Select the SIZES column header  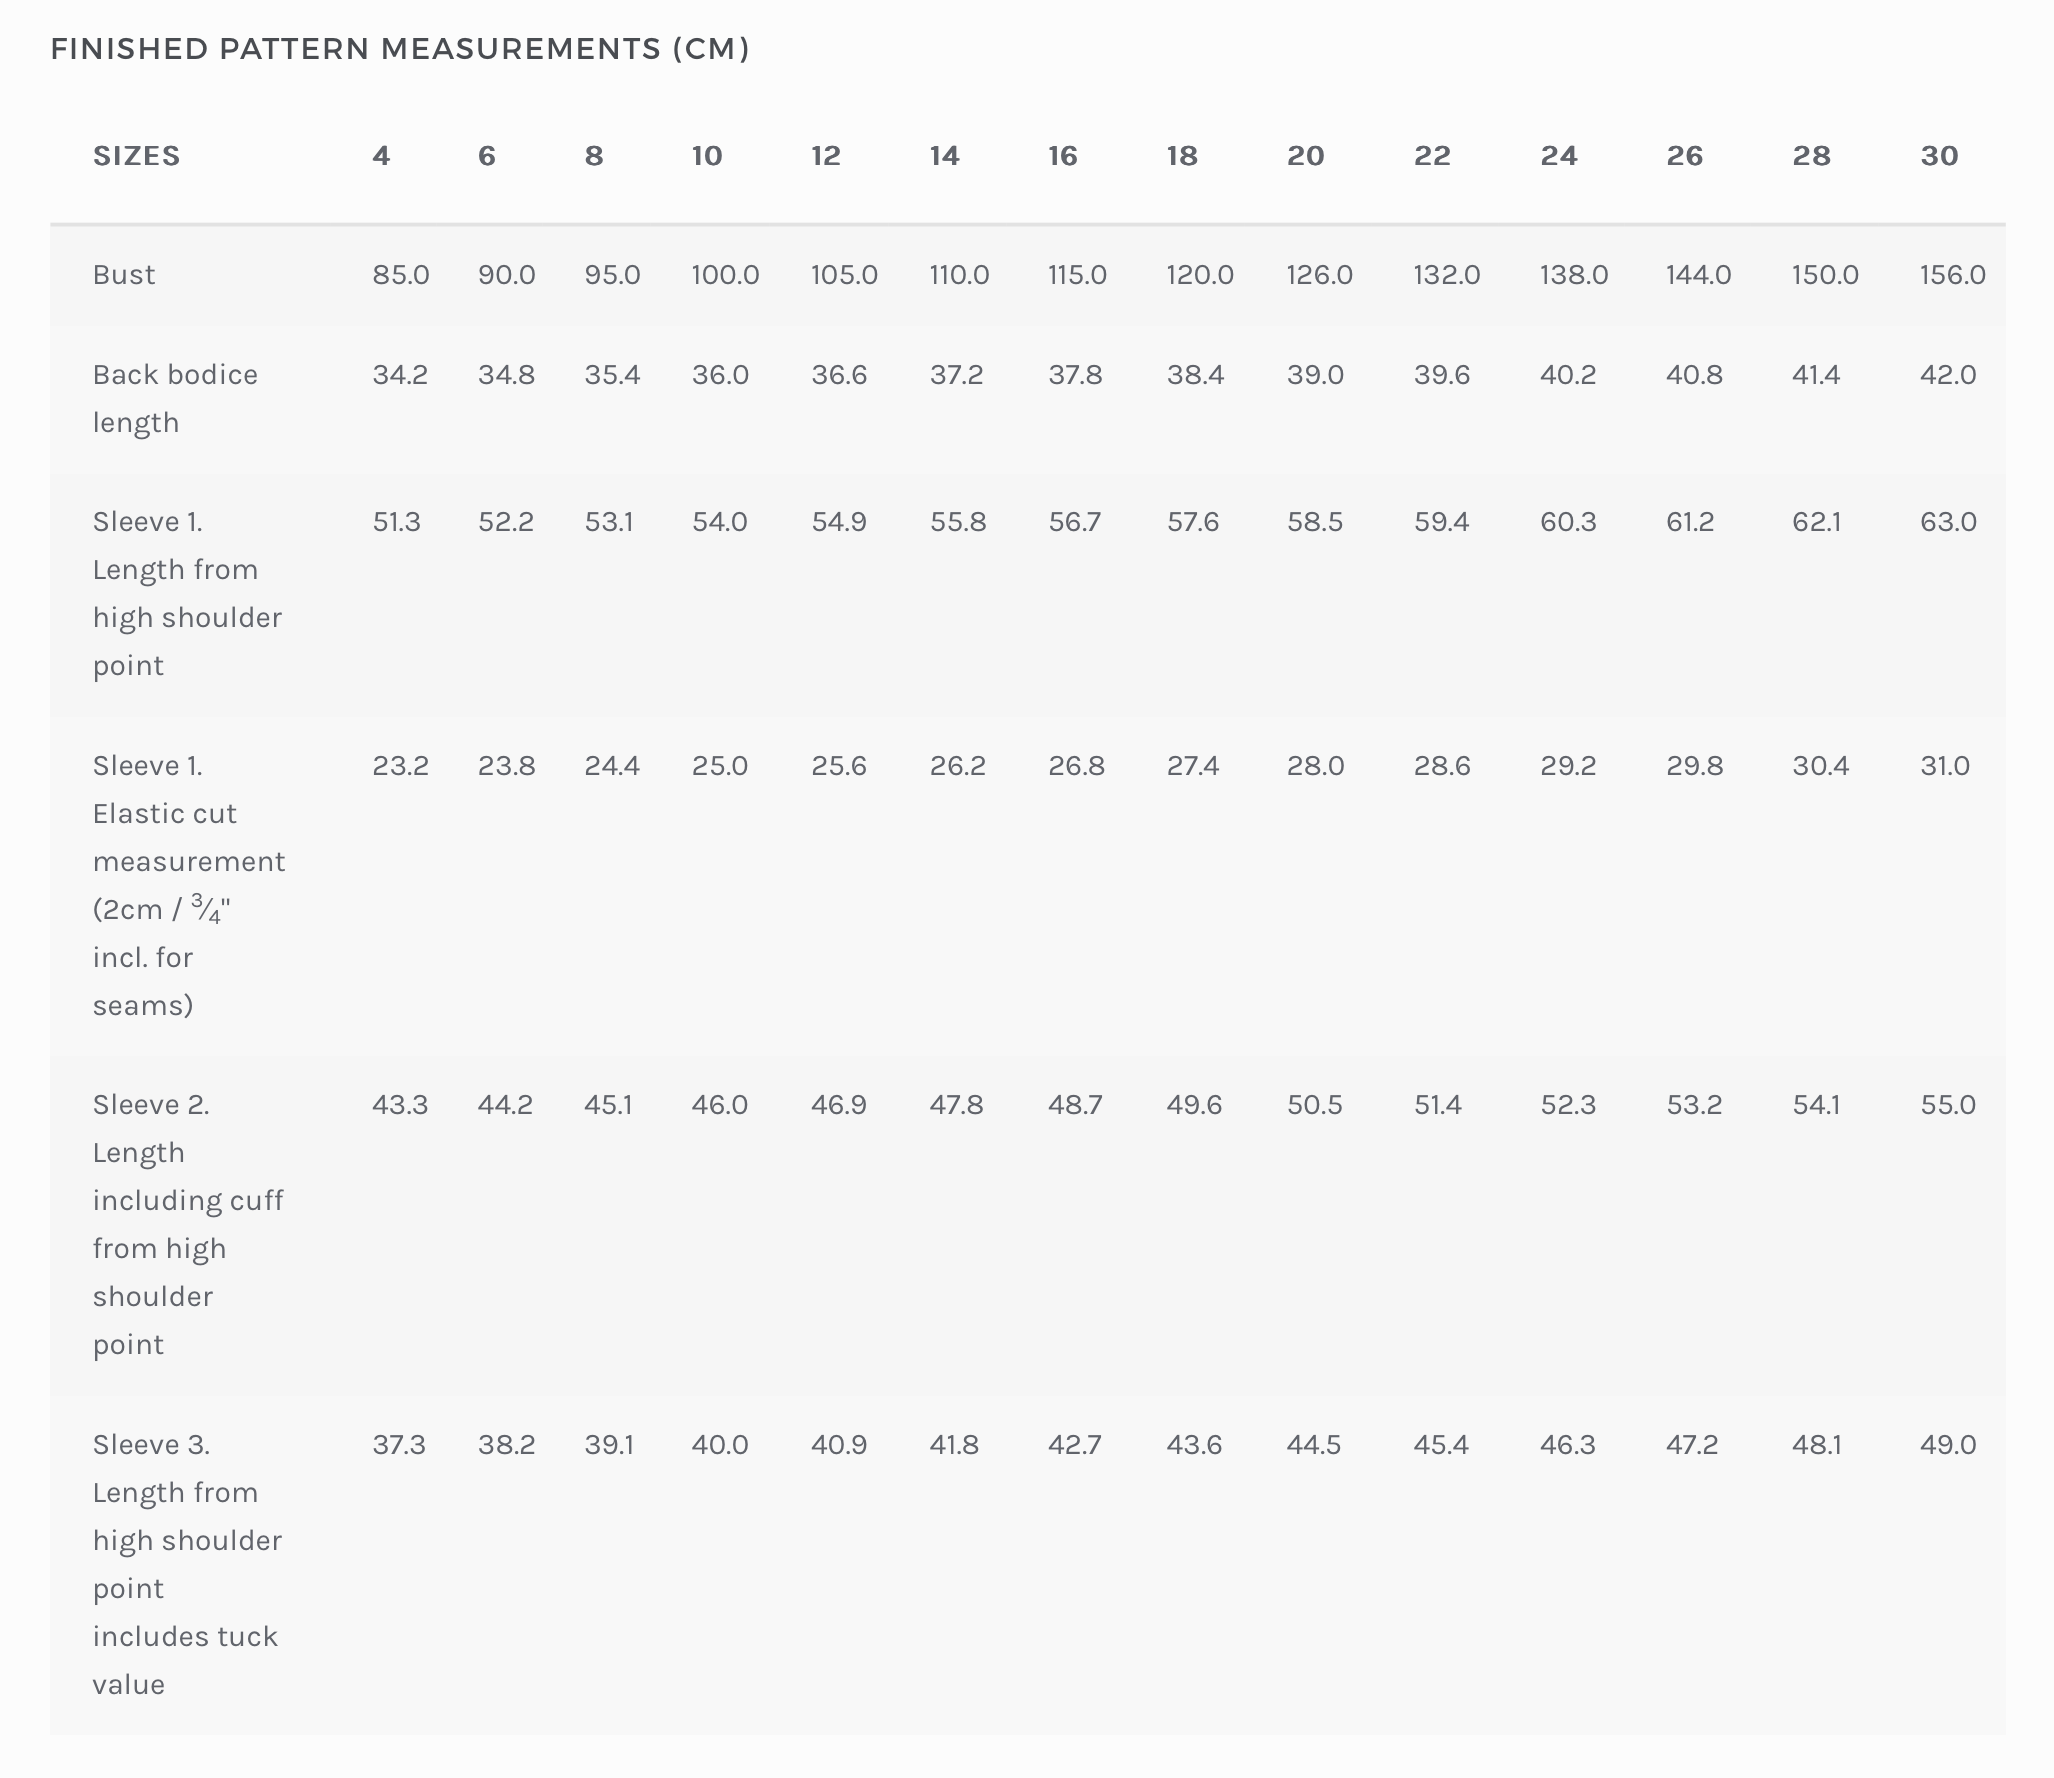pyautogui.click(x=137, y=156)
